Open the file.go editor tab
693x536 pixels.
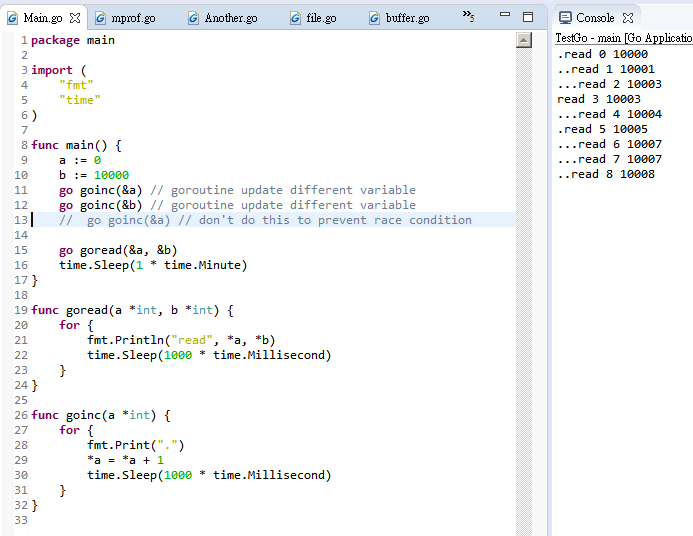(x=320, y=18)
